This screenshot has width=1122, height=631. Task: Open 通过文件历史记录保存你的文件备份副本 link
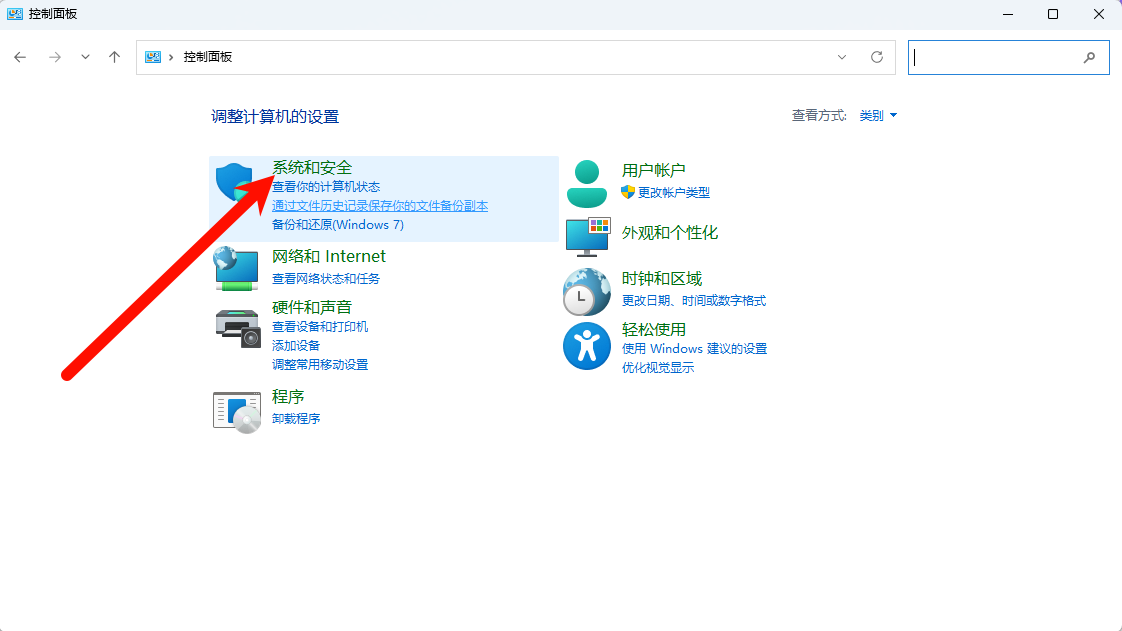(x=380, y=206)
